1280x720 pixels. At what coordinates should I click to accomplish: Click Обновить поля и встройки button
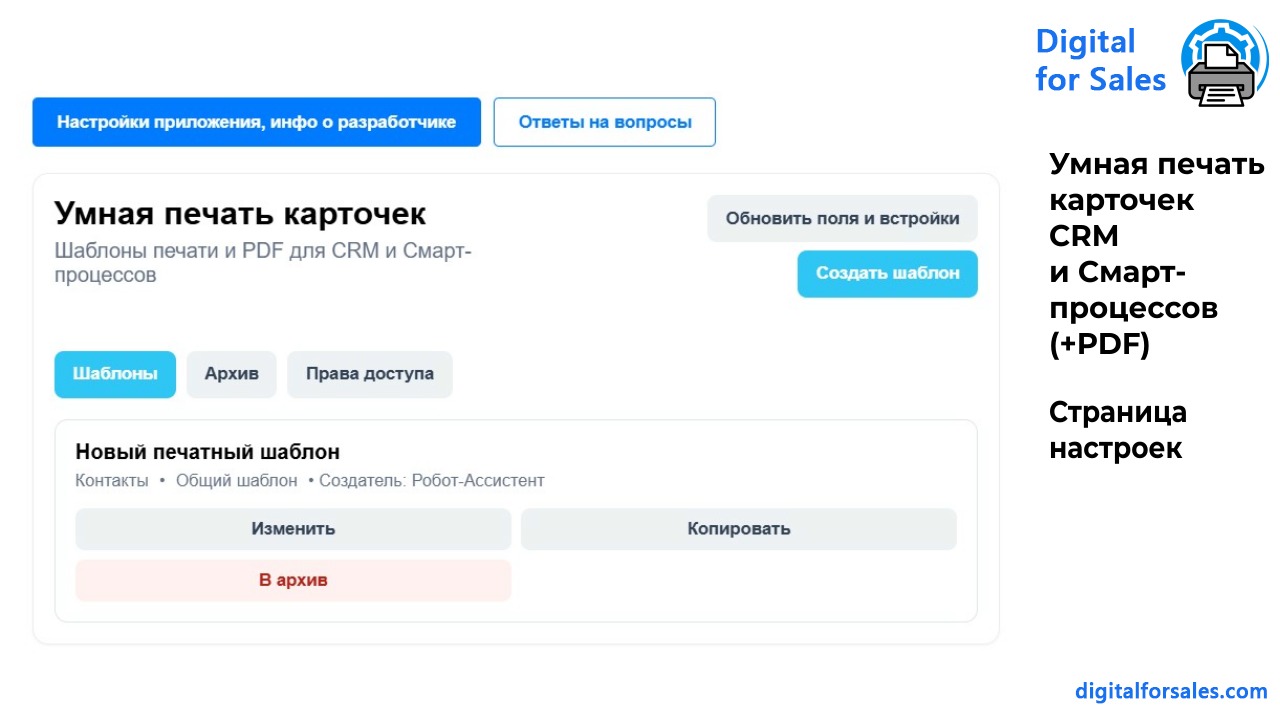[x=842, y=218]
